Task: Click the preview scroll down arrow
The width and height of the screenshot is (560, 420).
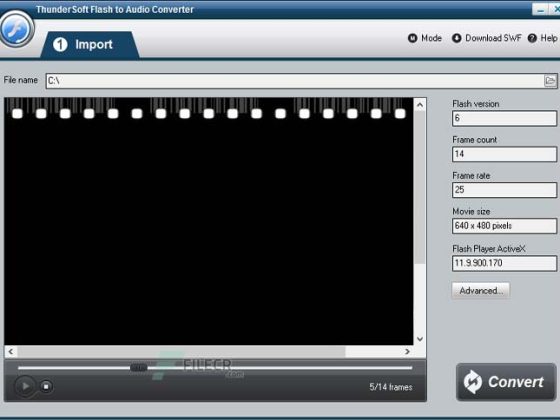Action: [x=420, y=339]
